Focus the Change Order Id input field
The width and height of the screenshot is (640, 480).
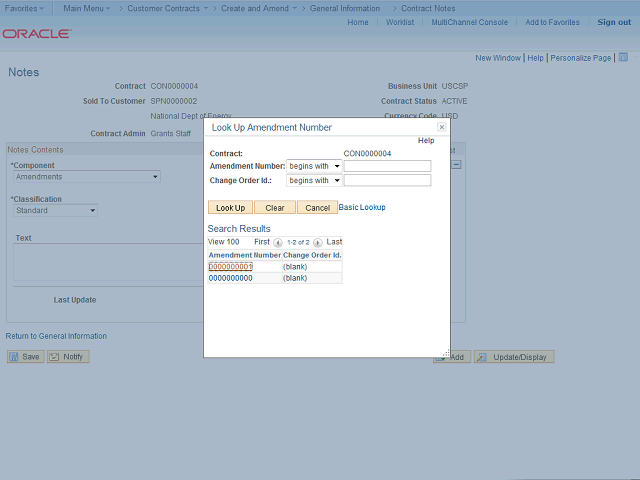click(387, 180)
